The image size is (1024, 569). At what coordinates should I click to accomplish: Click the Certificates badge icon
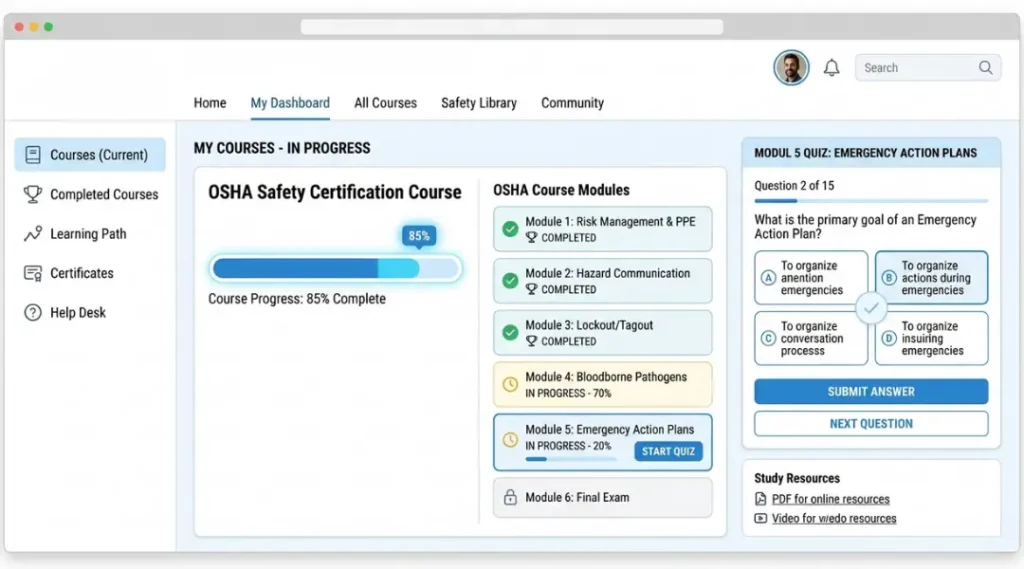coord(33,273)
